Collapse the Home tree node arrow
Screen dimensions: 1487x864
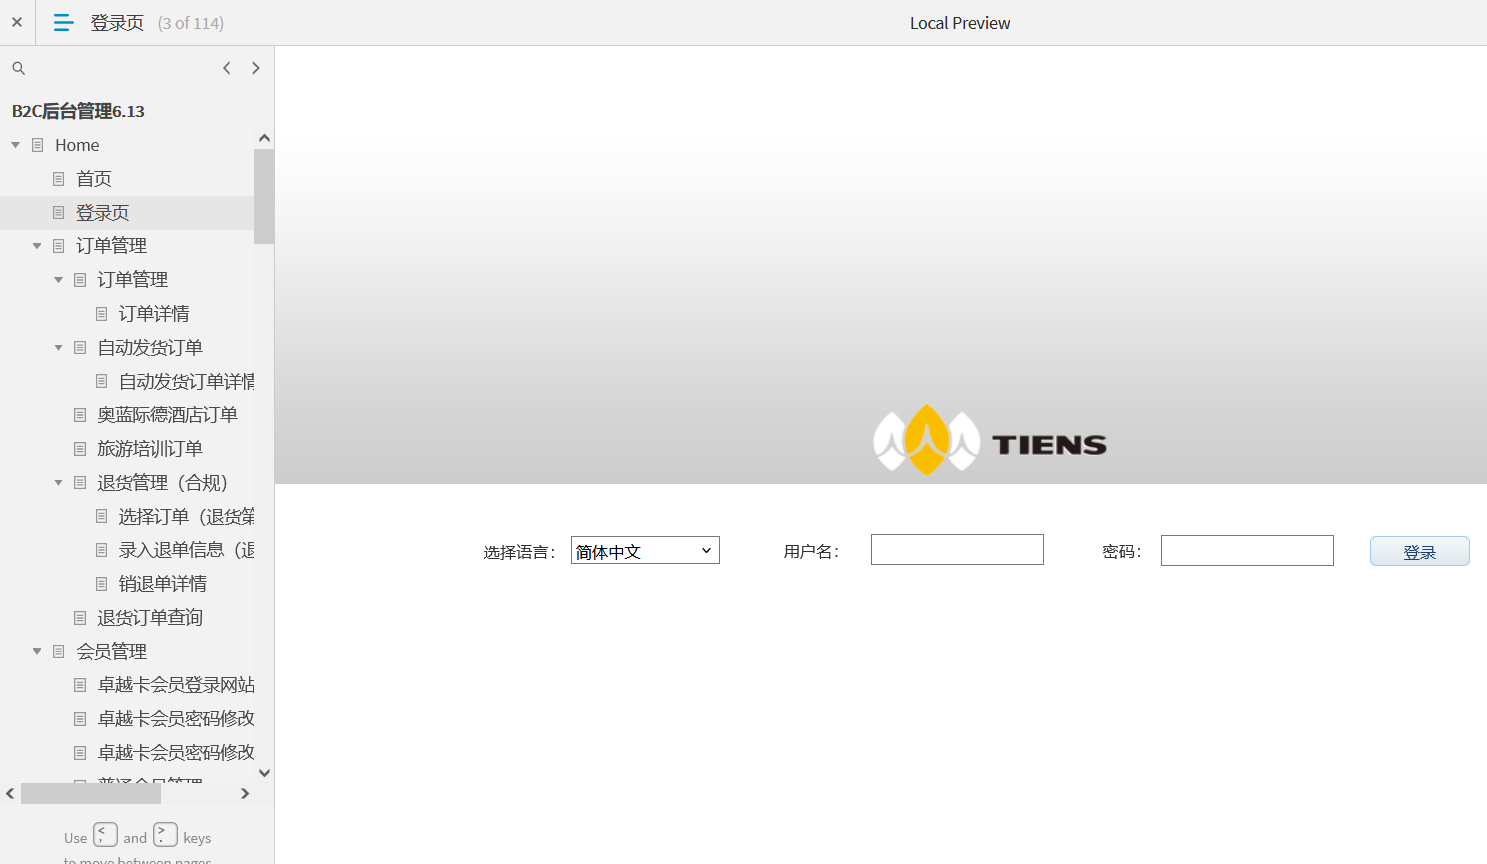click(16, 145)
